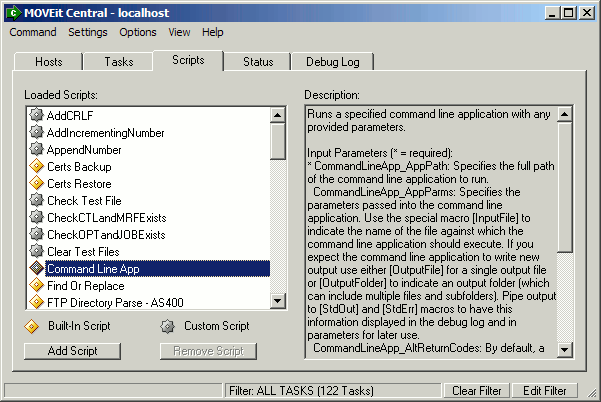This screenshot has width=601, height=402.
Task: Open the Command menu
Action: [33, 32]
